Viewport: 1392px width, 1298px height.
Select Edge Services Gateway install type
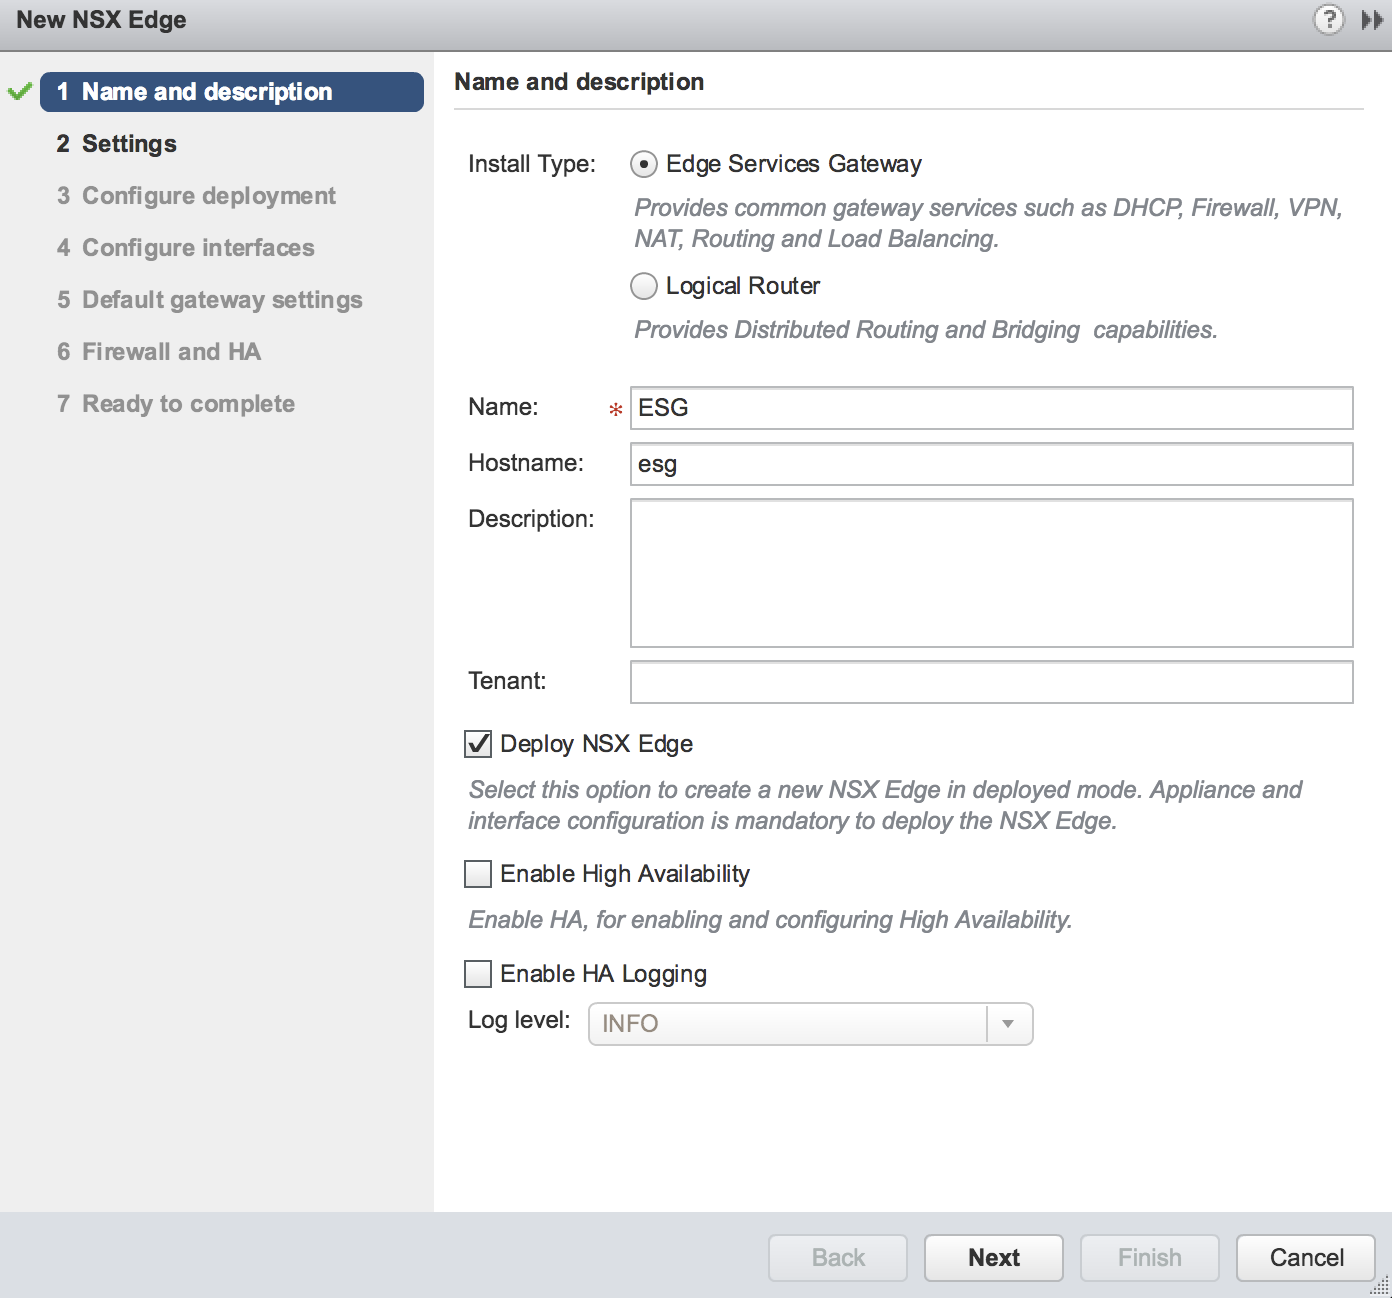[644, 164]
